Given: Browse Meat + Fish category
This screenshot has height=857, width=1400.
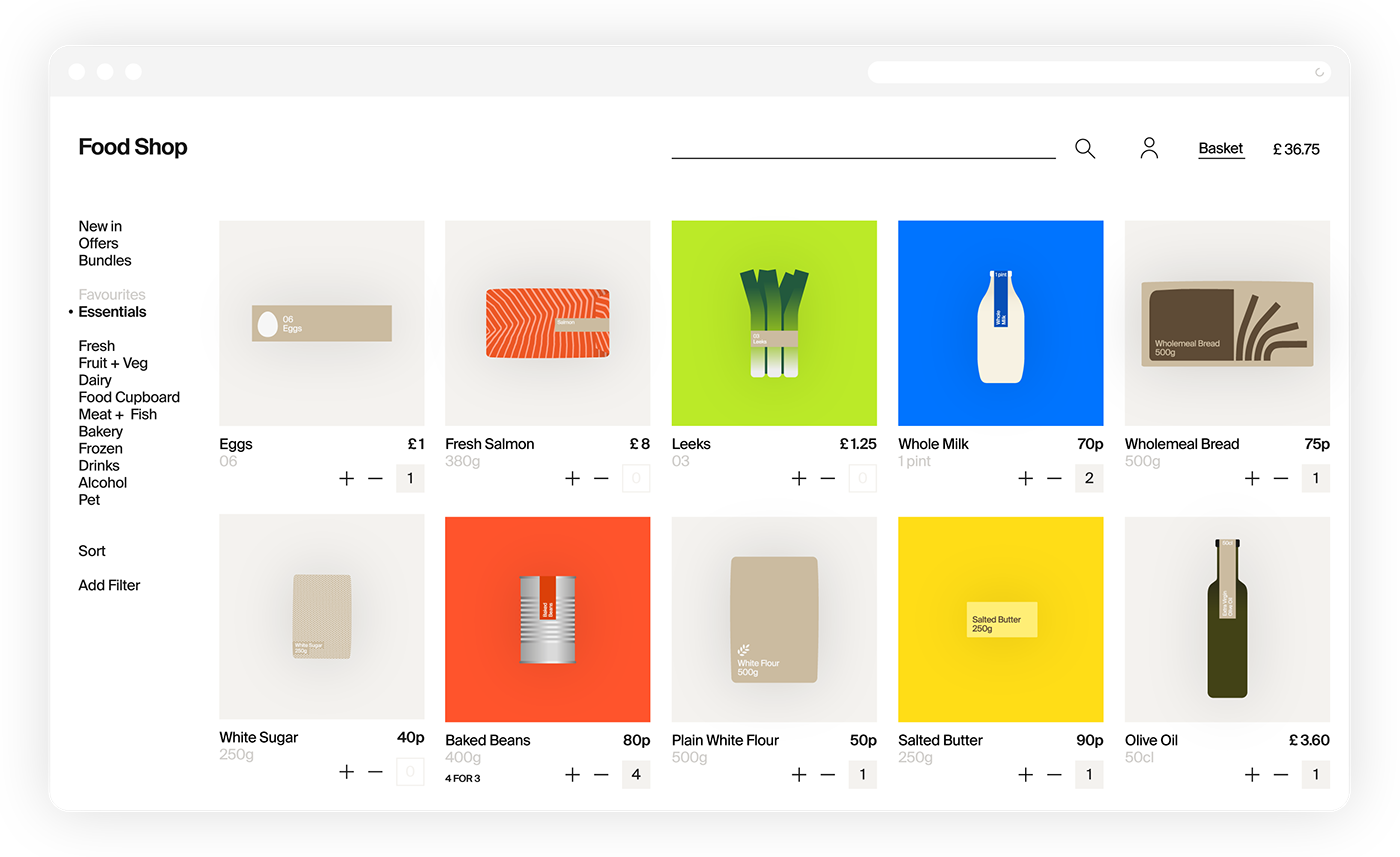Looking at the screenshot, I should [118, 414].
